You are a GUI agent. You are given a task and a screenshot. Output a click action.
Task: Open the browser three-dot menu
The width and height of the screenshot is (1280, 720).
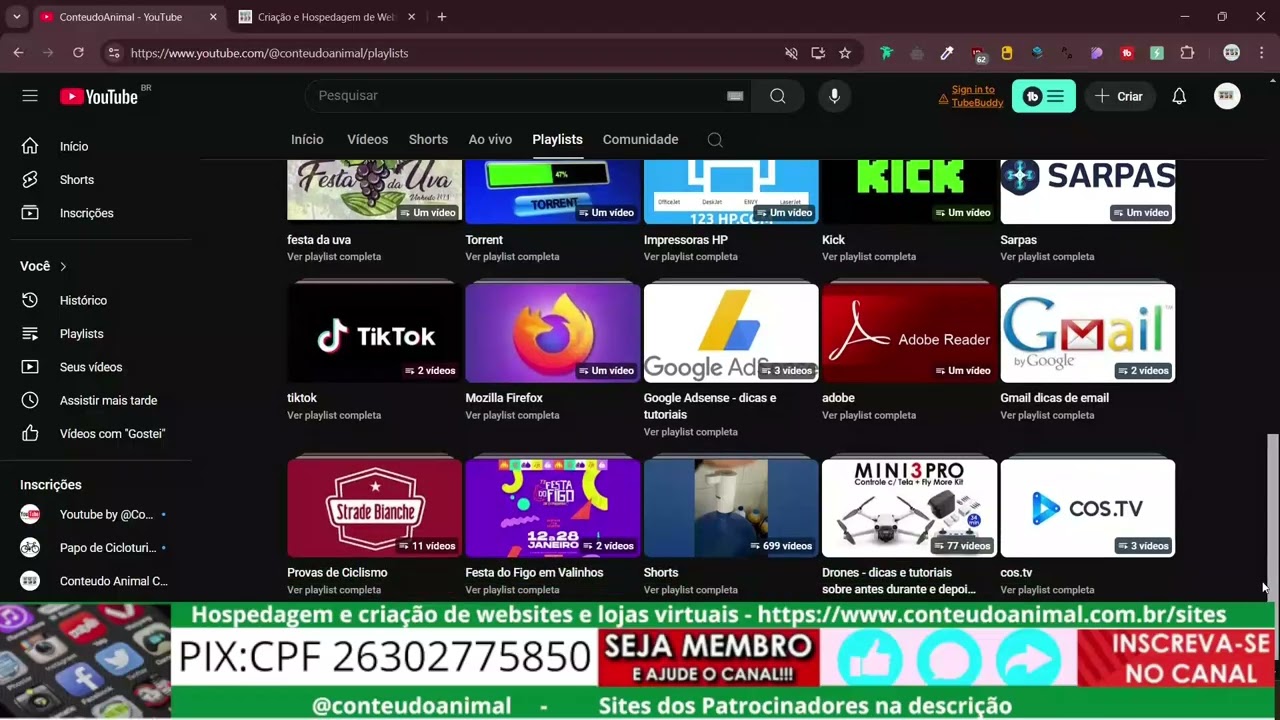[1262, 53]
